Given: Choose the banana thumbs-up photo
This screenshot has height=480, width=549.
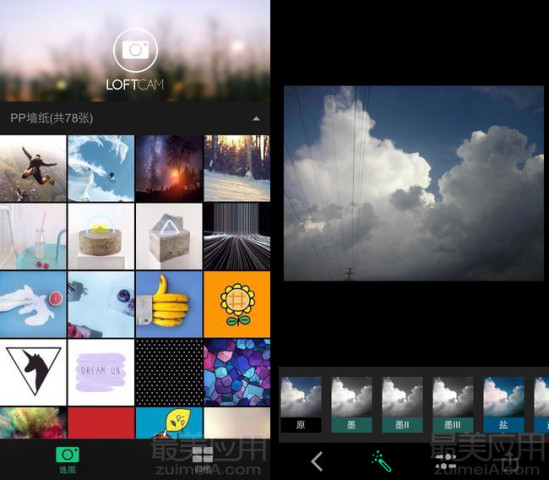Looking at the screenshot, I should (x=169, y=304).
